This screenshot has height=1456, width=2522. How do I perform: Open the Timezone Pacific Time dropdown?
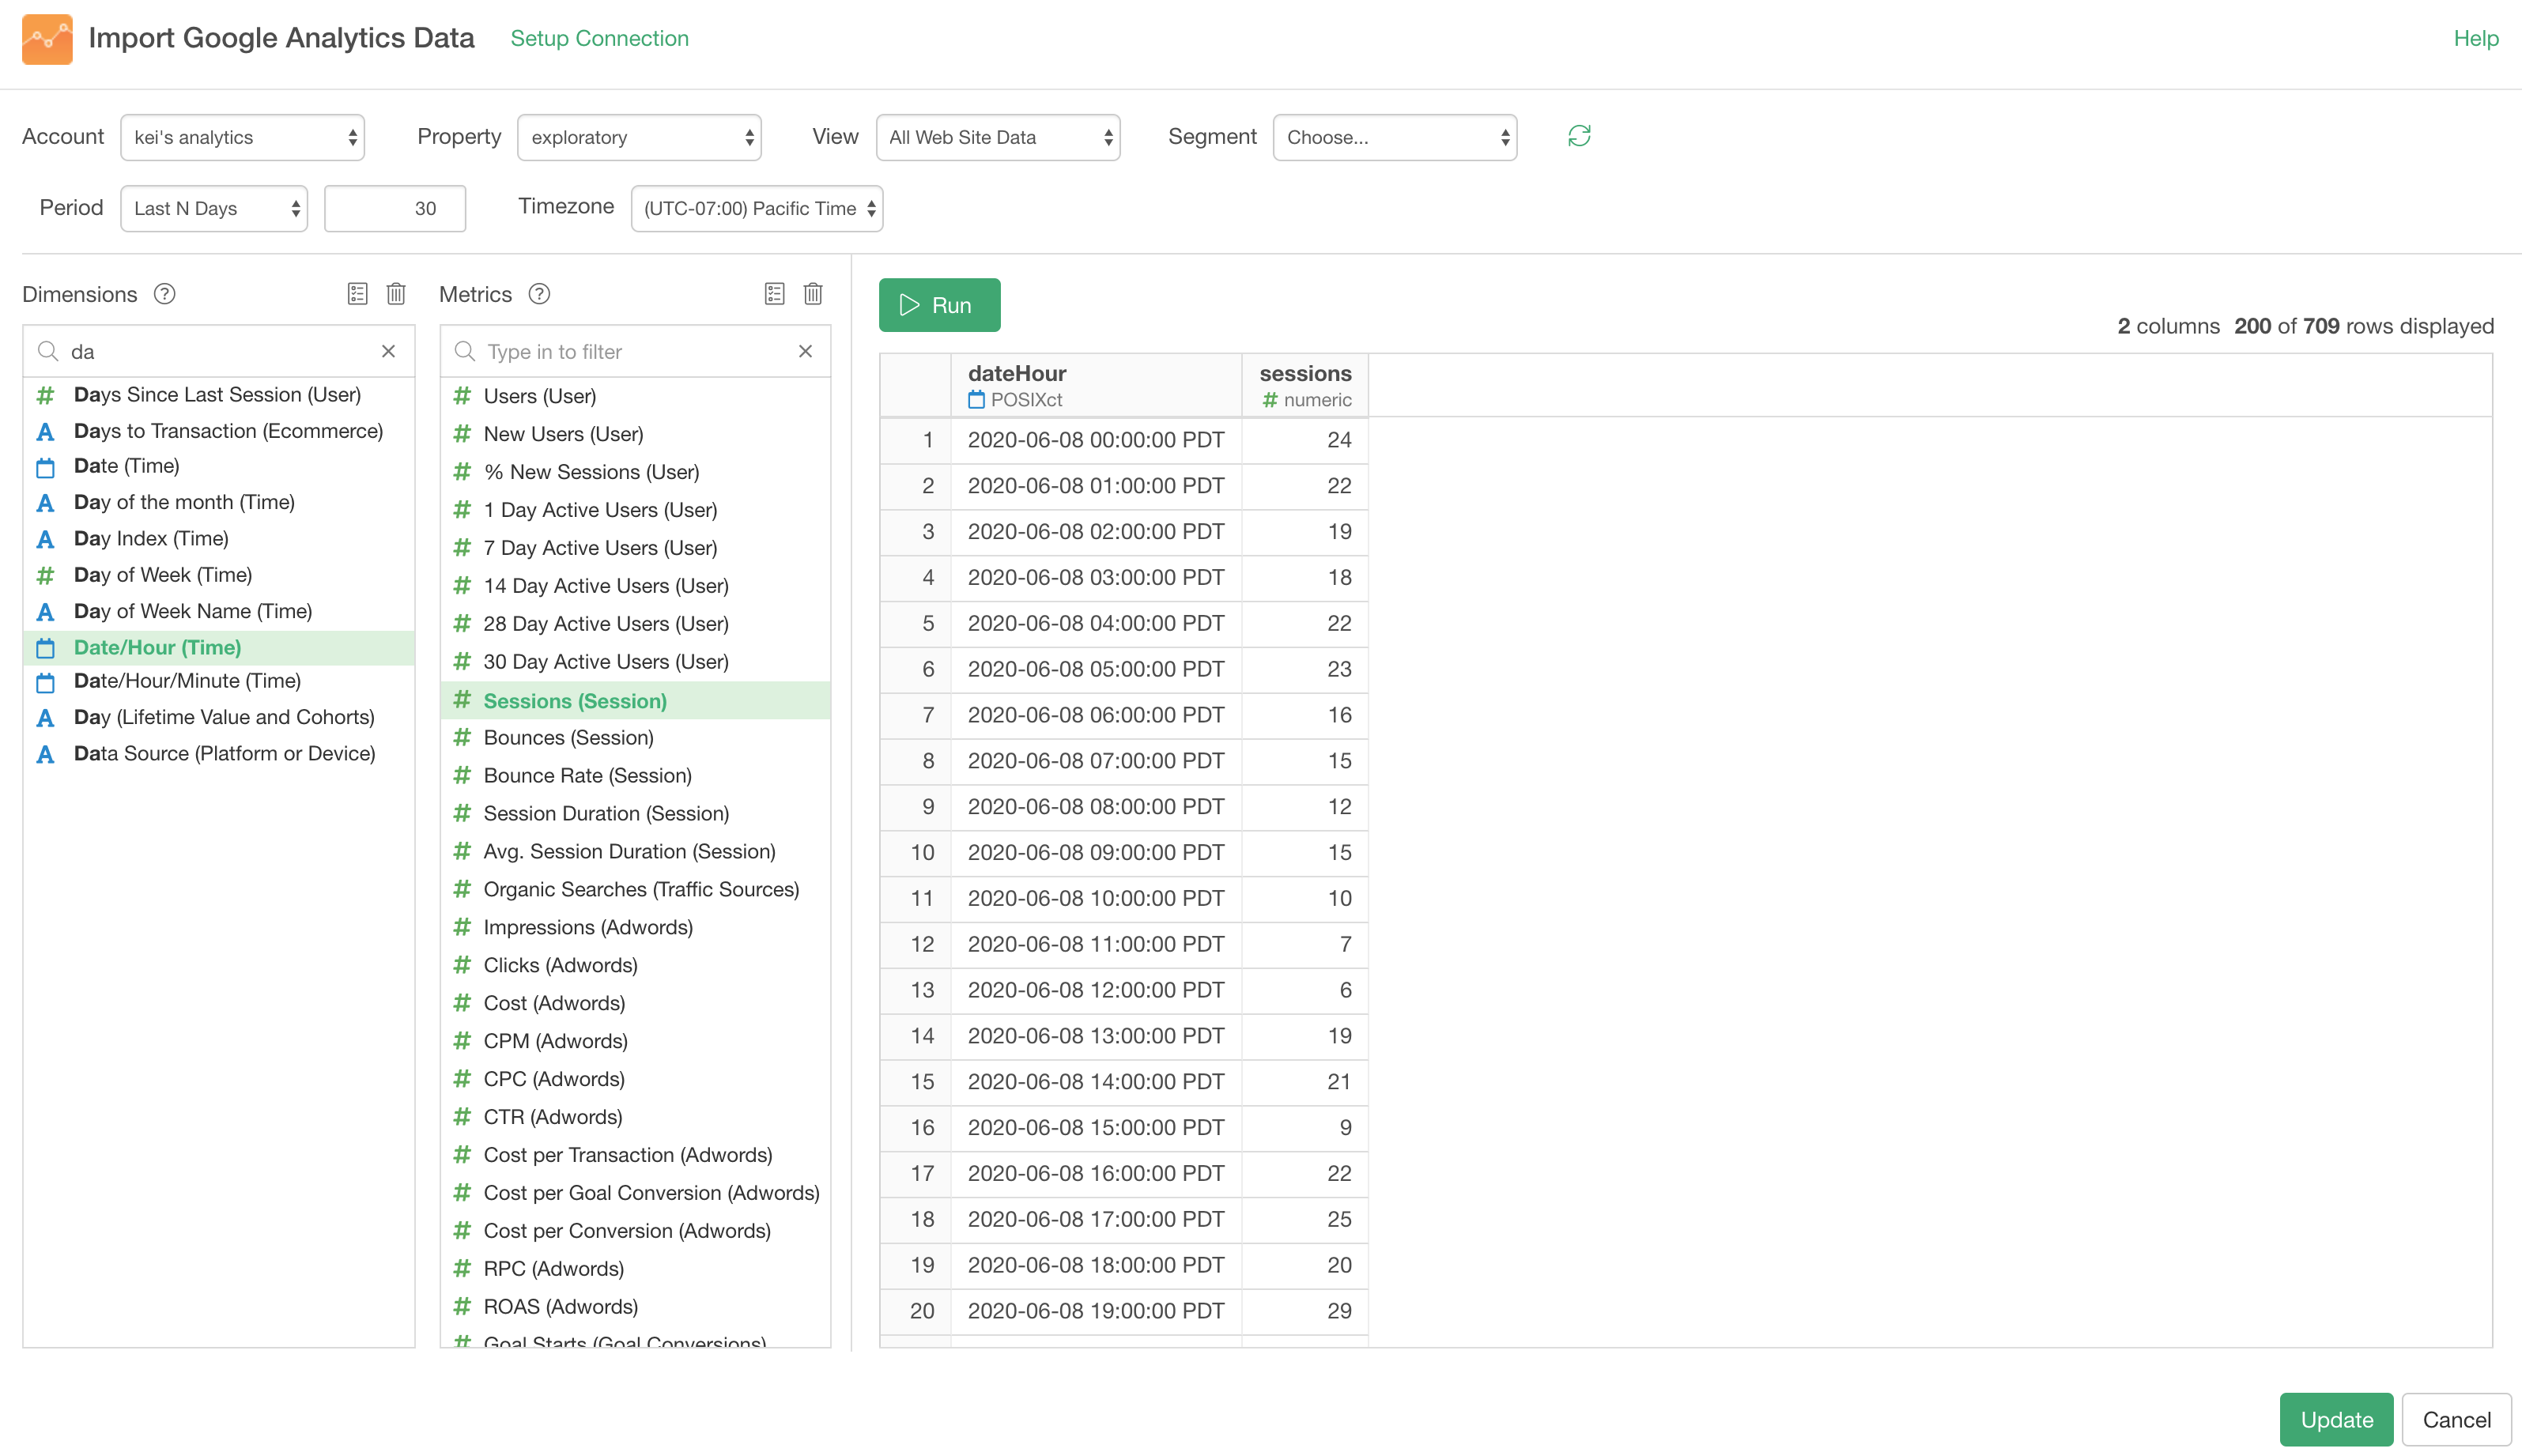pos(757,208)
